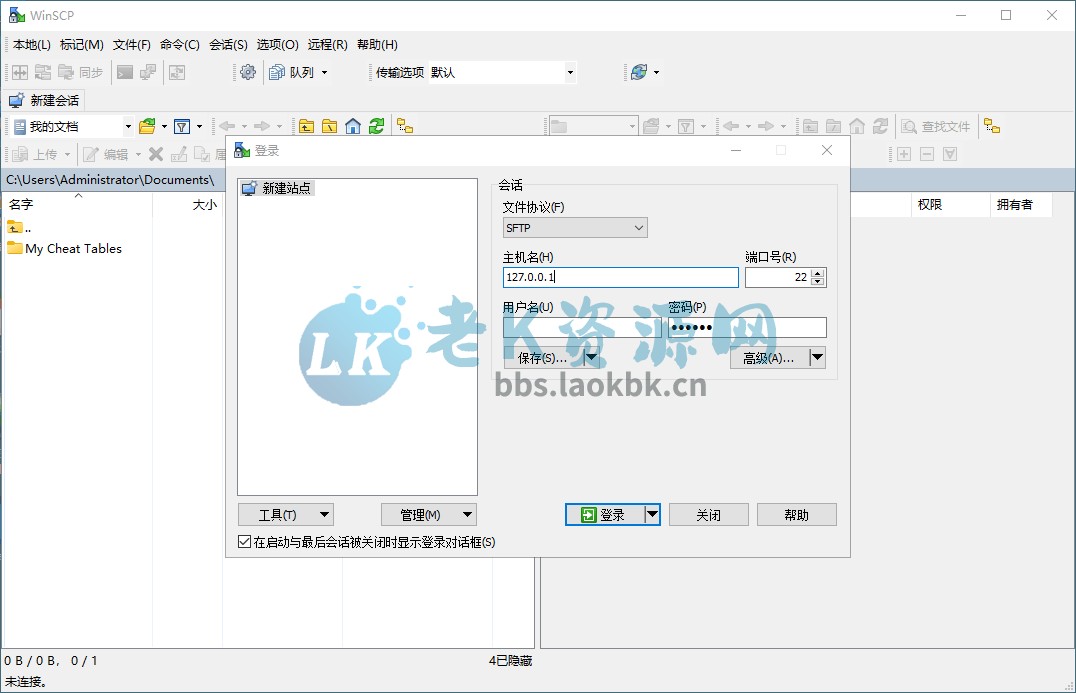Screen dimensions: 1076x693
Task: Open the 标记(M) menu
Action: coord(82,45)
